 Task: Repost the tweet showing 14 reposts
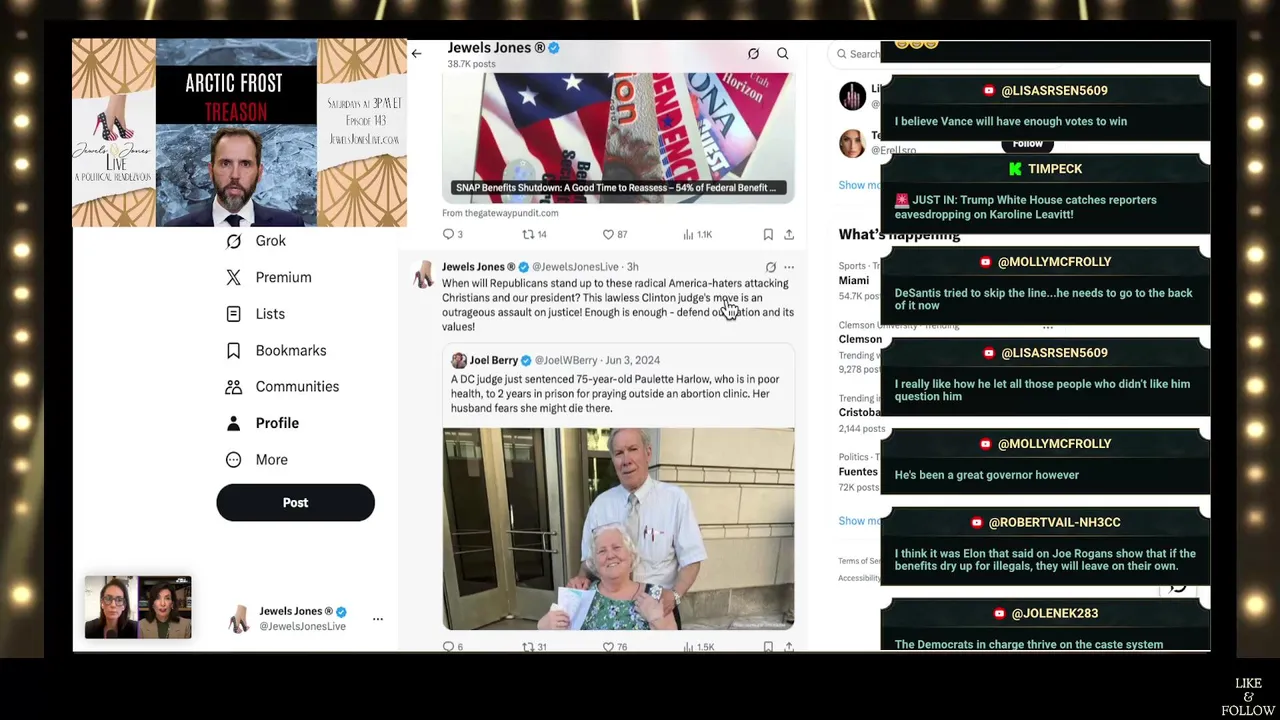coord(535,234)
